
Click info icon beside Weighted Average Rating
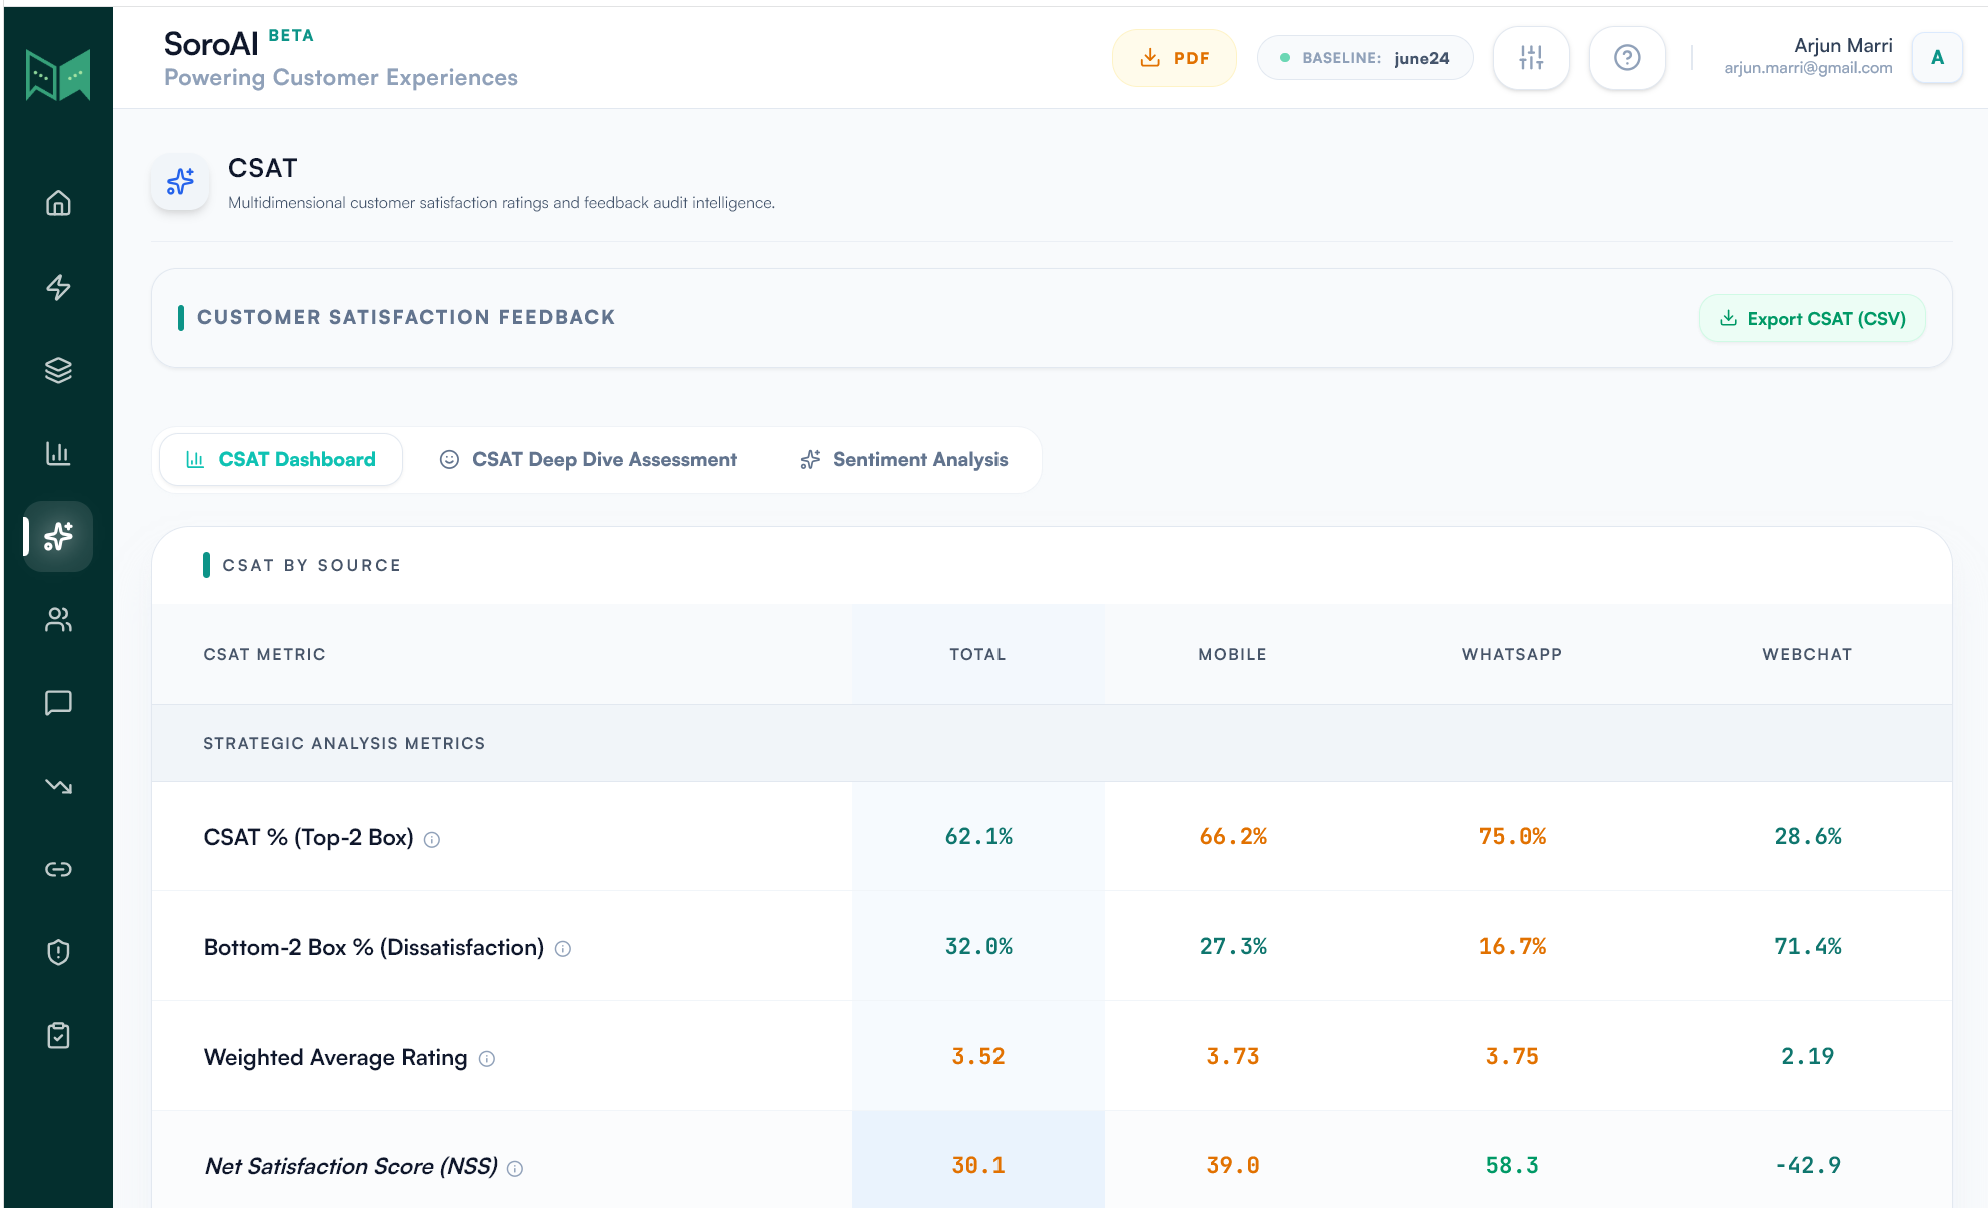click(x=487, y=1059)
